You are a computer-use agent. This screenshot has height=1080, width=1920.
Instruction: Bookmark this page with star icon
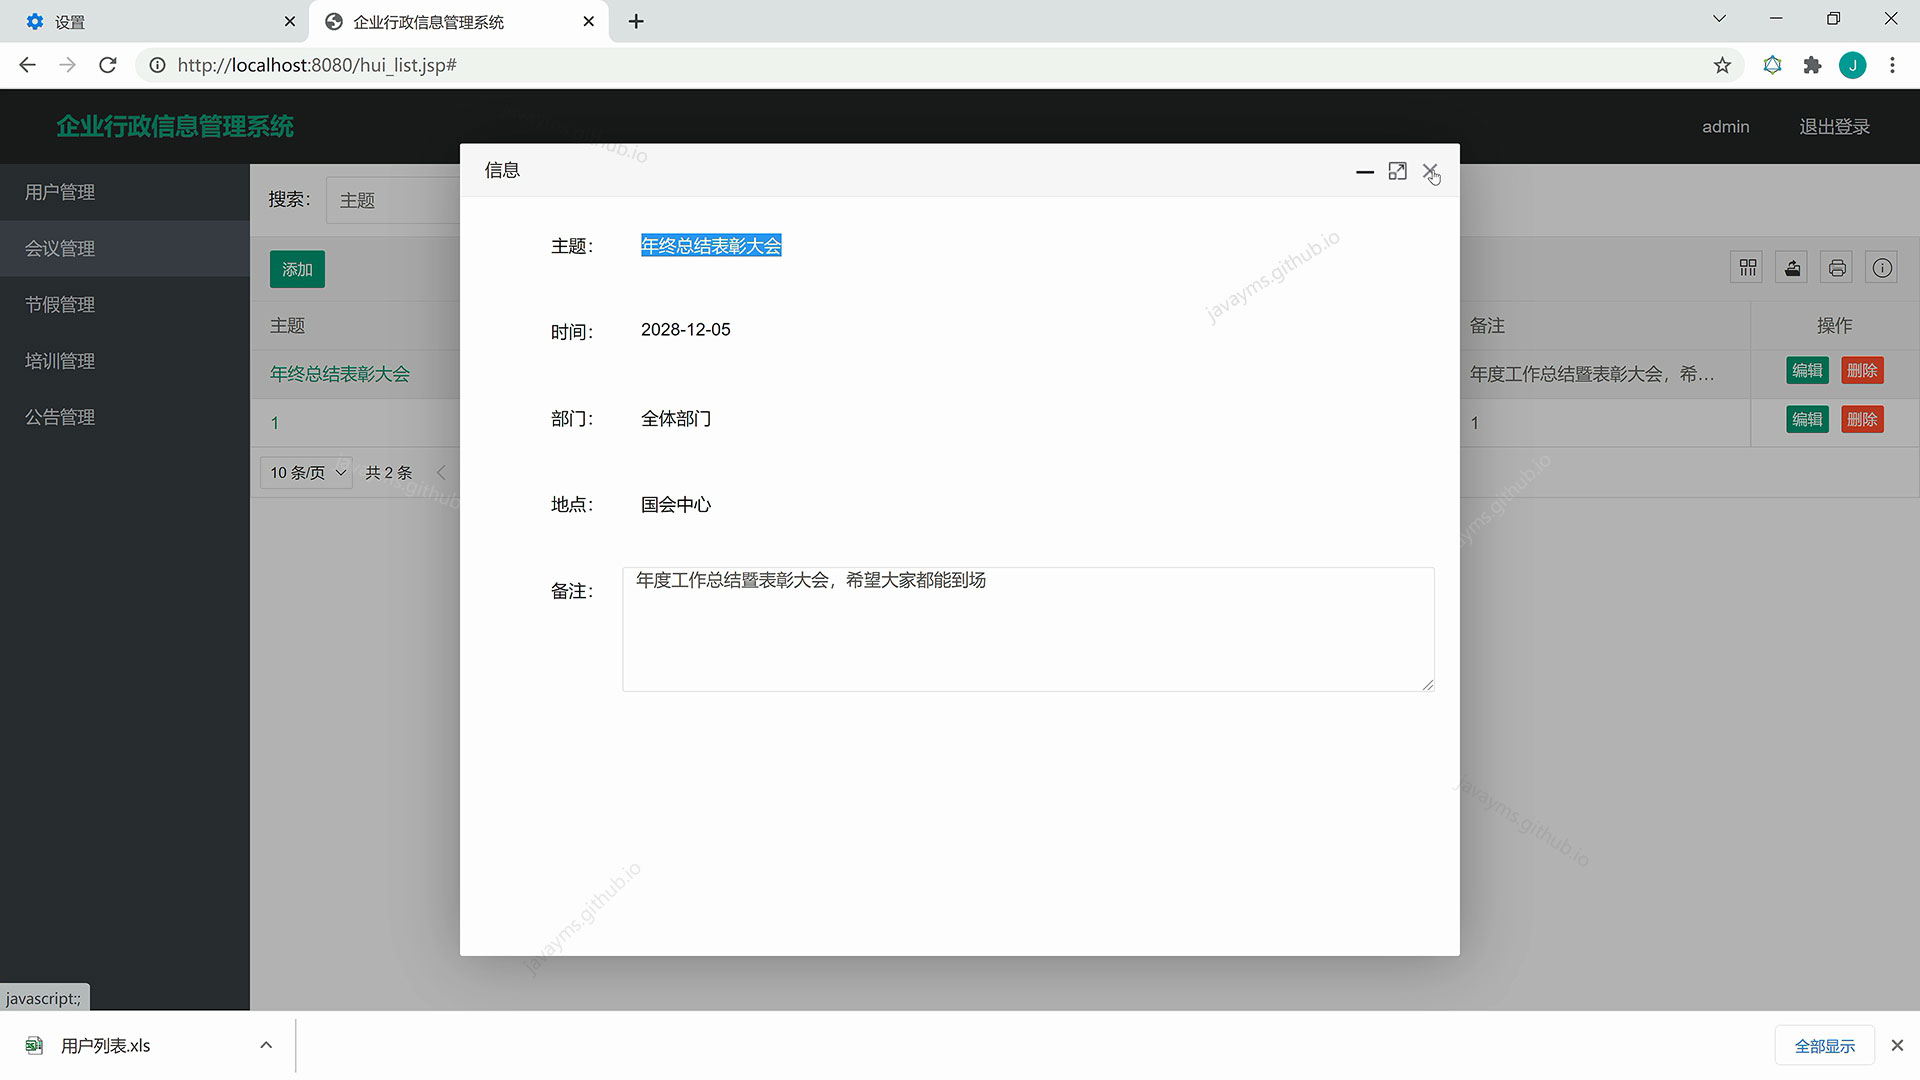(x=1722, y=65)
